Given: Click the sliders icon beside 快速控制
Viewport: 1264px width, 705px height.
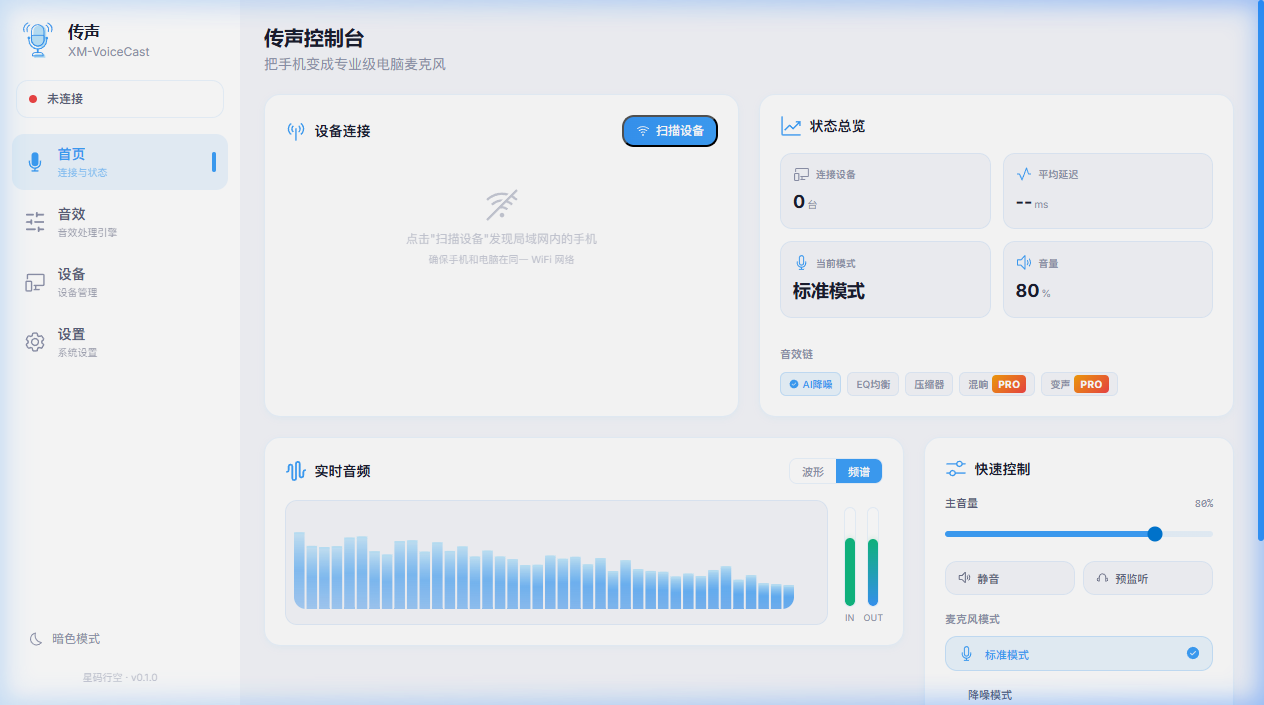Looking at the screenshot, I should pyautogui.click(x=956, y=468).
